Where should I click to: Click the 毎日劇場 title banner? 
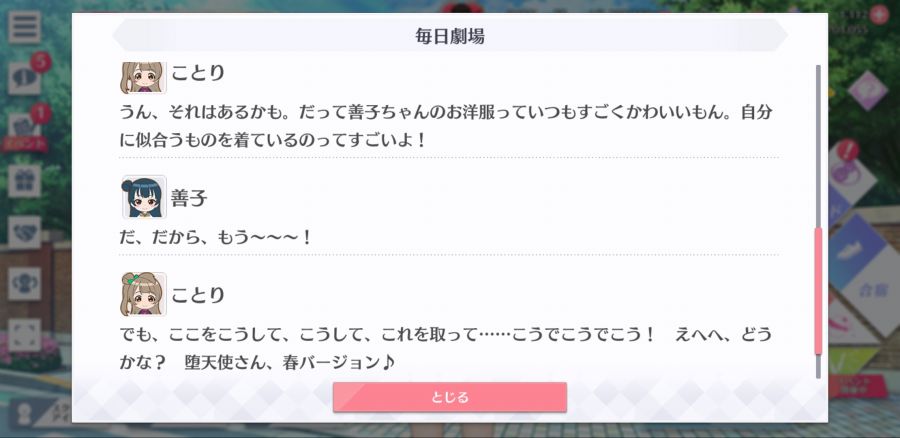[x=450, y=36]
